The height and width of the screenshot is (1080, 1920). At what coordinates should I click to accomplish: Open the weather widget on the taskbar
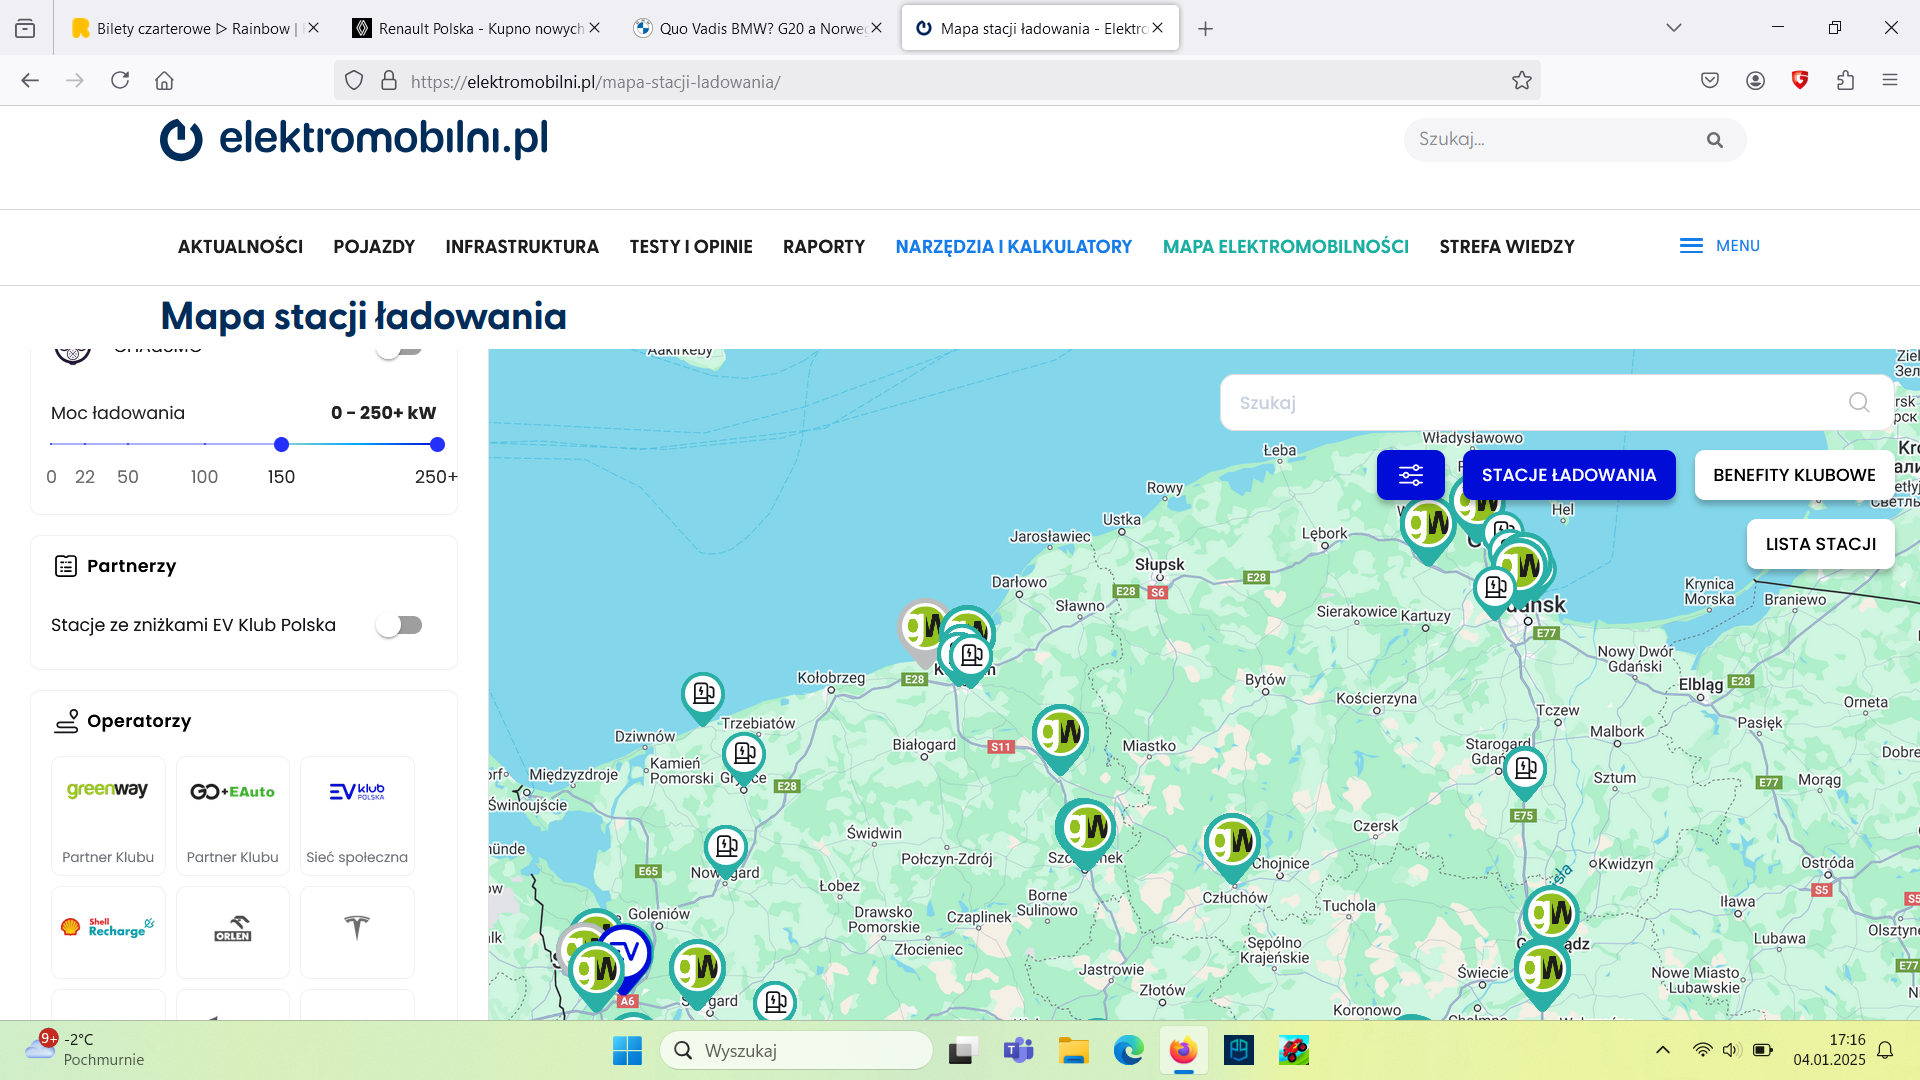[x=86, y=1049]
